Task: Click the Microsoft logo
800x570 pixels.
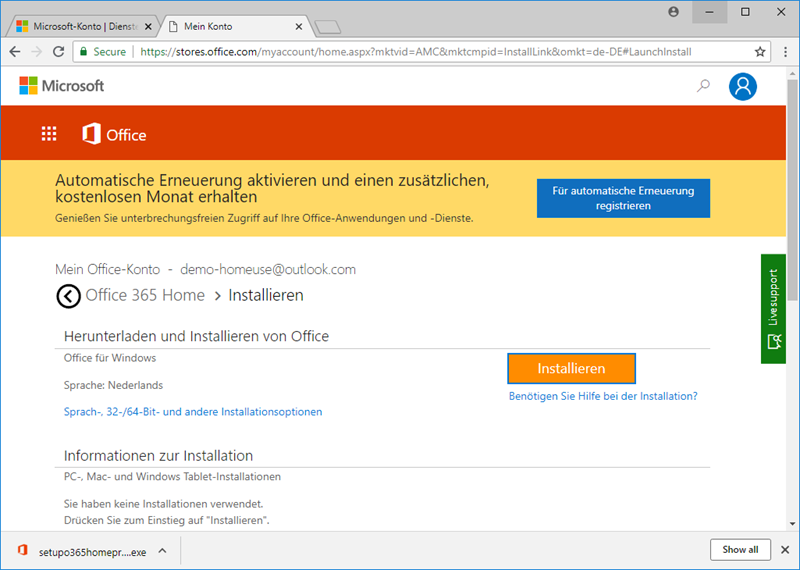Action: pos(61,86)
